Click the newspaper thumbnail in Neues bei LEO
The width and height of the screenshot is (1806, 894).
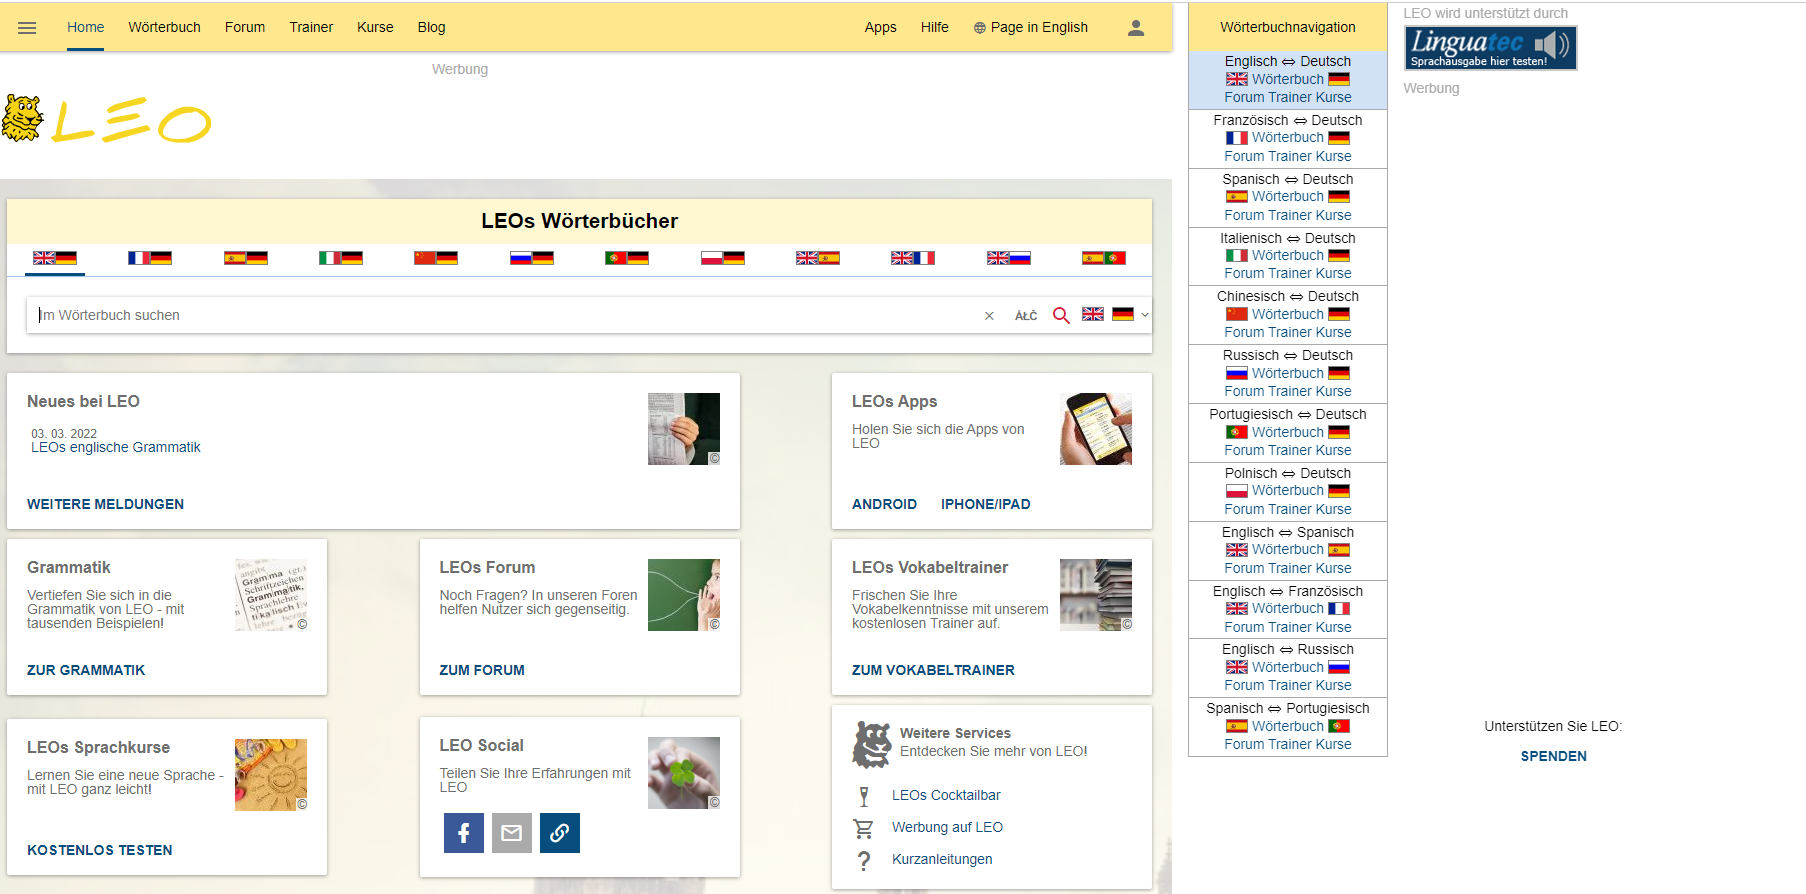[684, 429]
